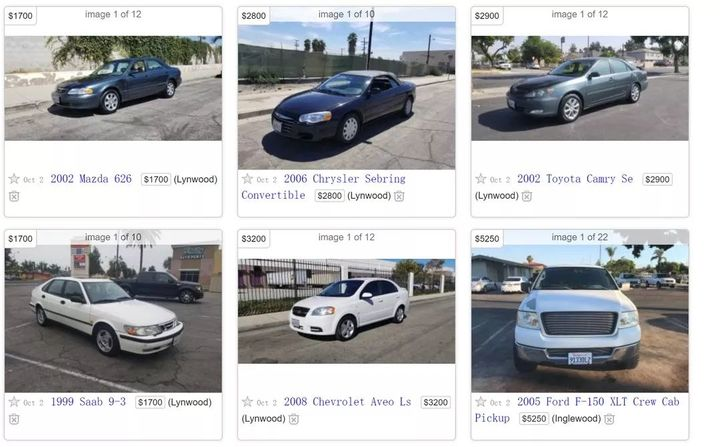Hide the Toyota Camry Se posting

pos(527,196)
